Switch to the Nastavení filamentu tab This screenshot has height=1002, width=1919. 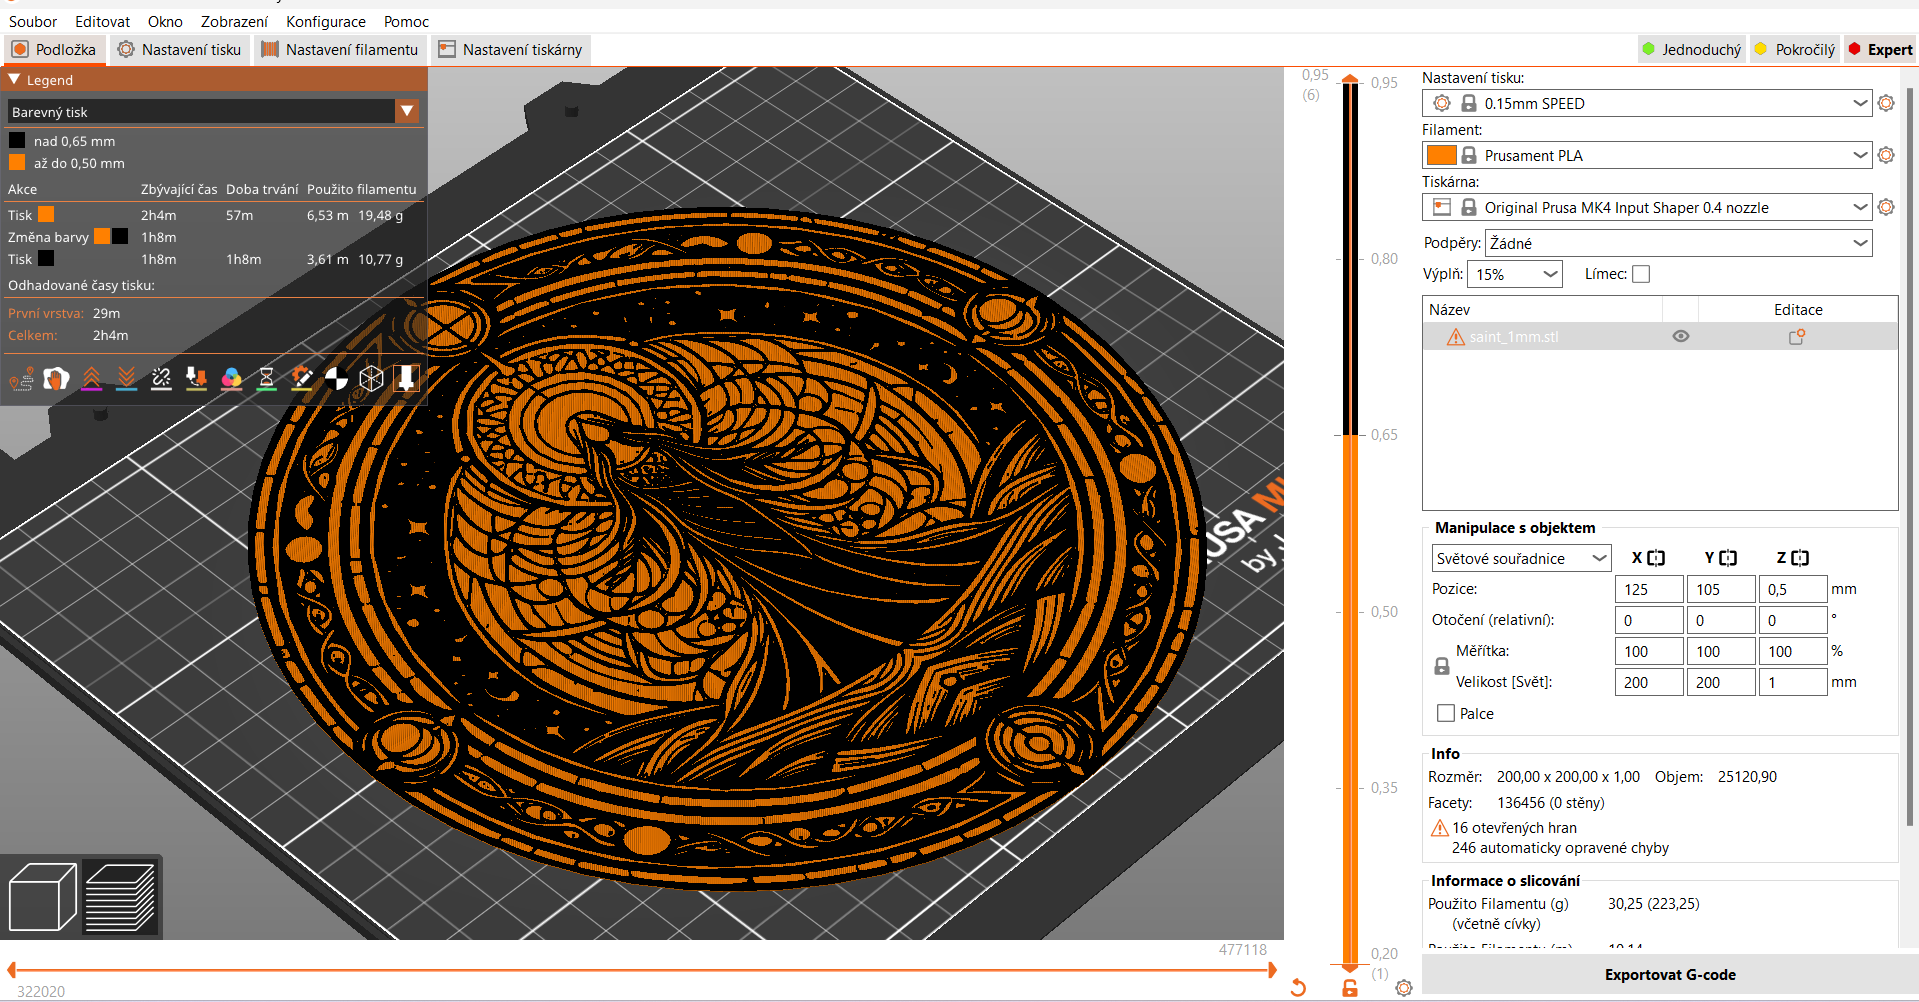pos(340,49)
